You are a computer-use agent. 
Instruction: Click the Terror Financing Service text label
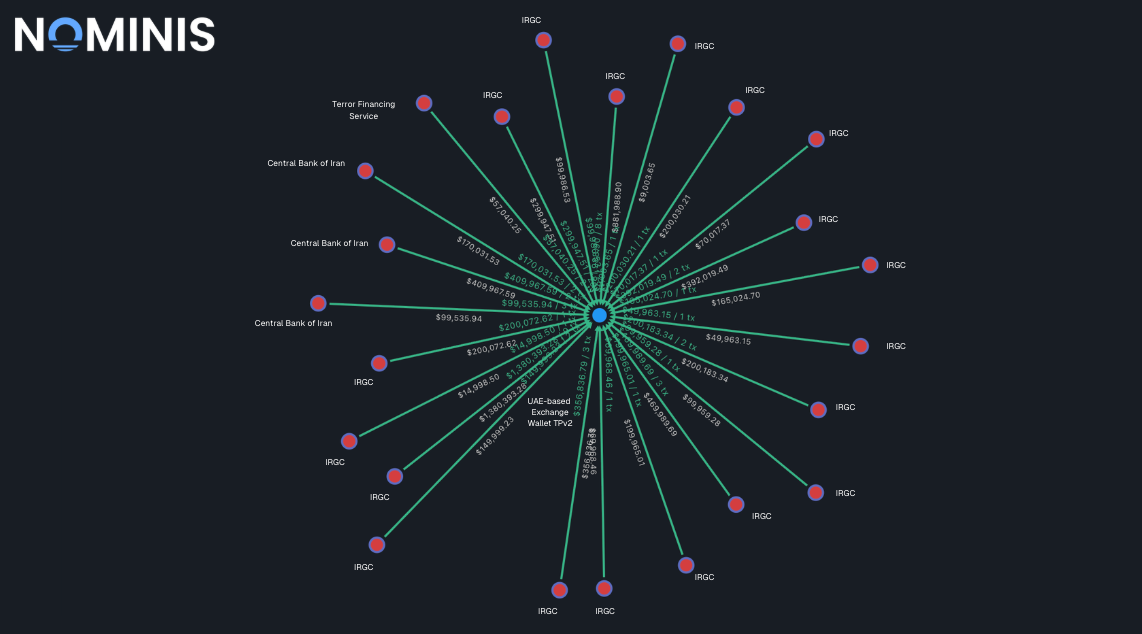(x=363, y=110)
